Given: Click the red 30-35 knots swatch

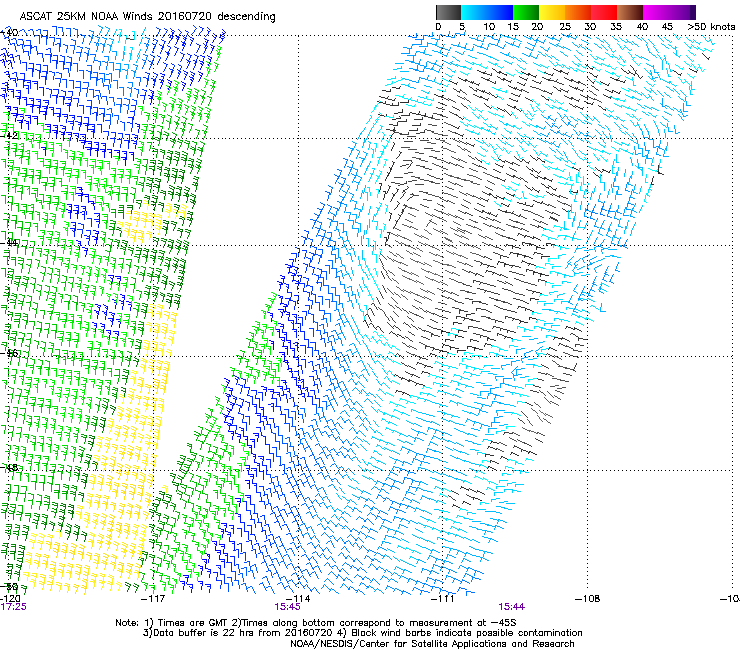Looking at the screenshot, I should (x=604, y=12).
